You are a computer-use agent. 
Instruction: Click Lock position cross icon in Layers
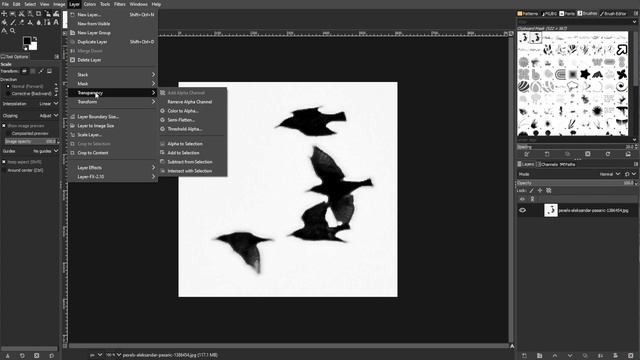coord(540,191)
